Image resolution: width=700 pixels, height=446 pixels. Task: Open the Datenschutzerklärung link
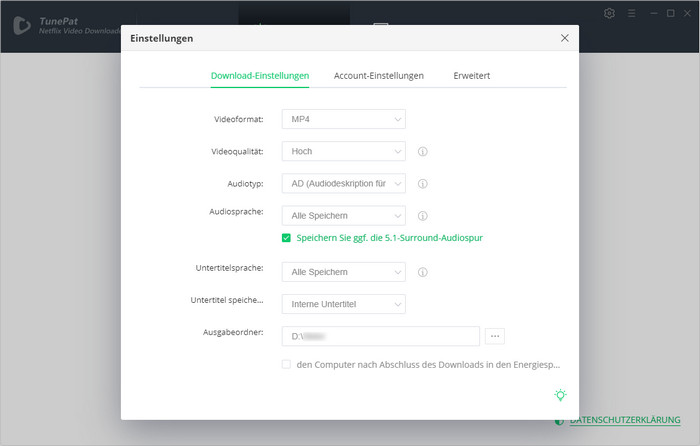click(x=625, y=421)
